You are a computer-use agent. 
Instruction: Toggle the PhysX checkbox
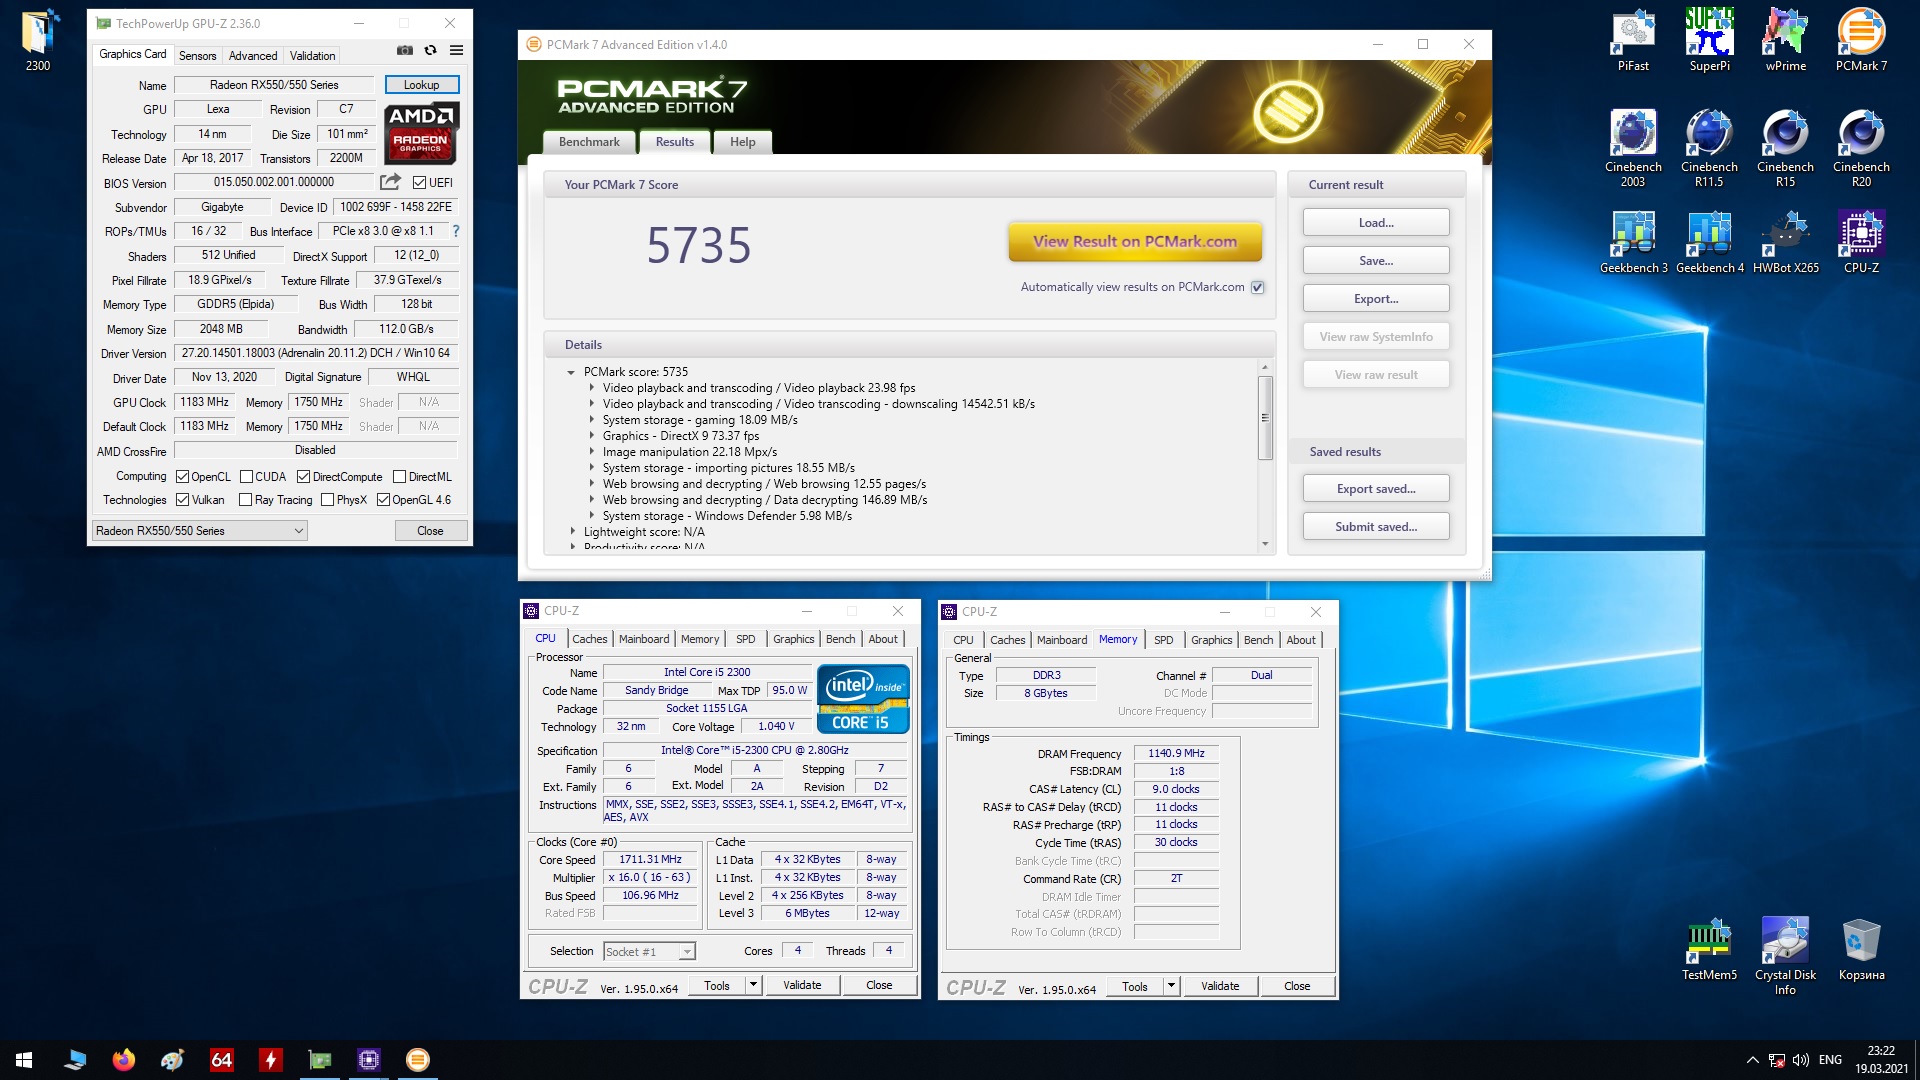(328, 500)
